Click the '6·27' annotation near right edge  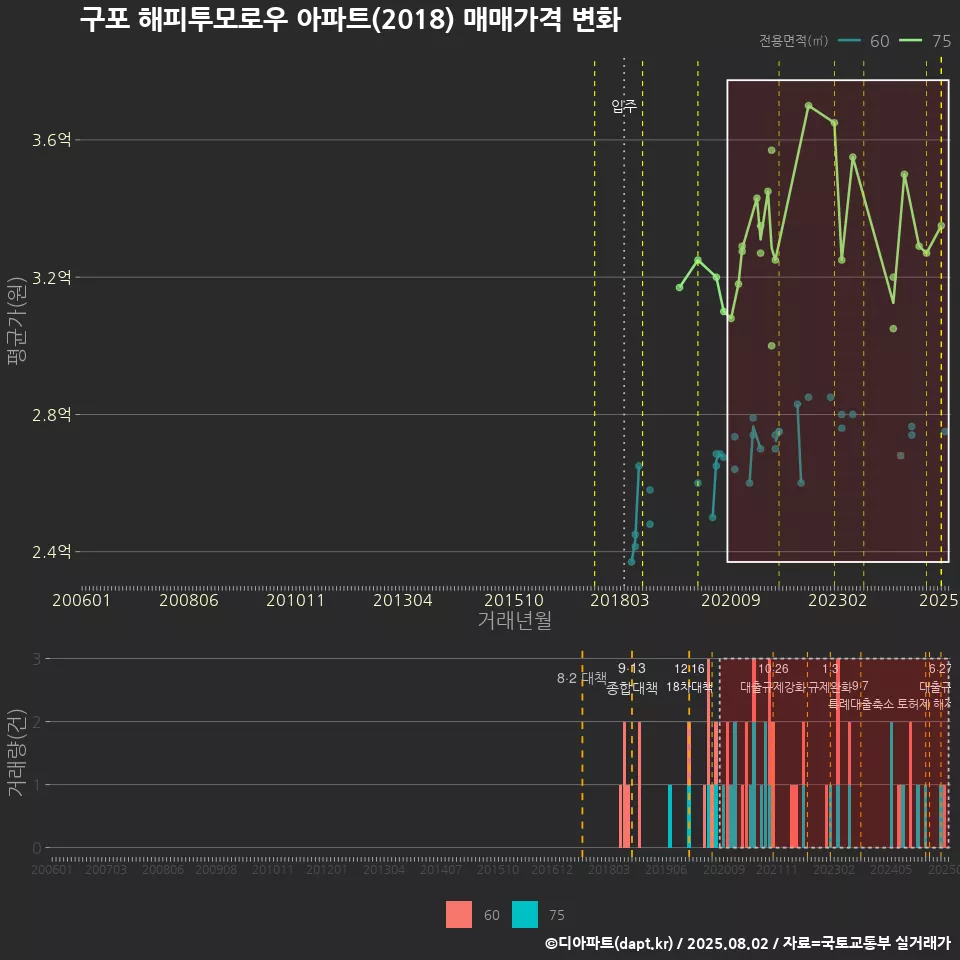click(940, 669)
